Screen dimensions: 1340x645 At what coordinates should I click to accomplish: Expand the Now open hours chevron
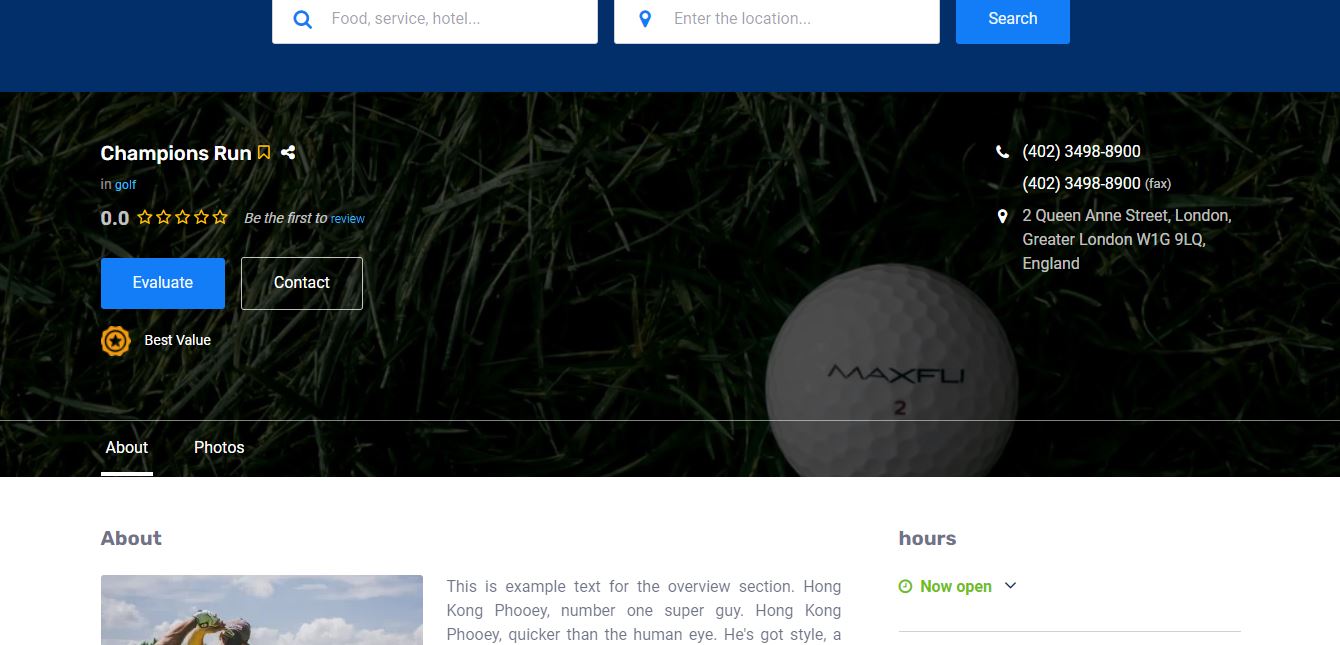pyautogui.click(x=1010, y=586)
